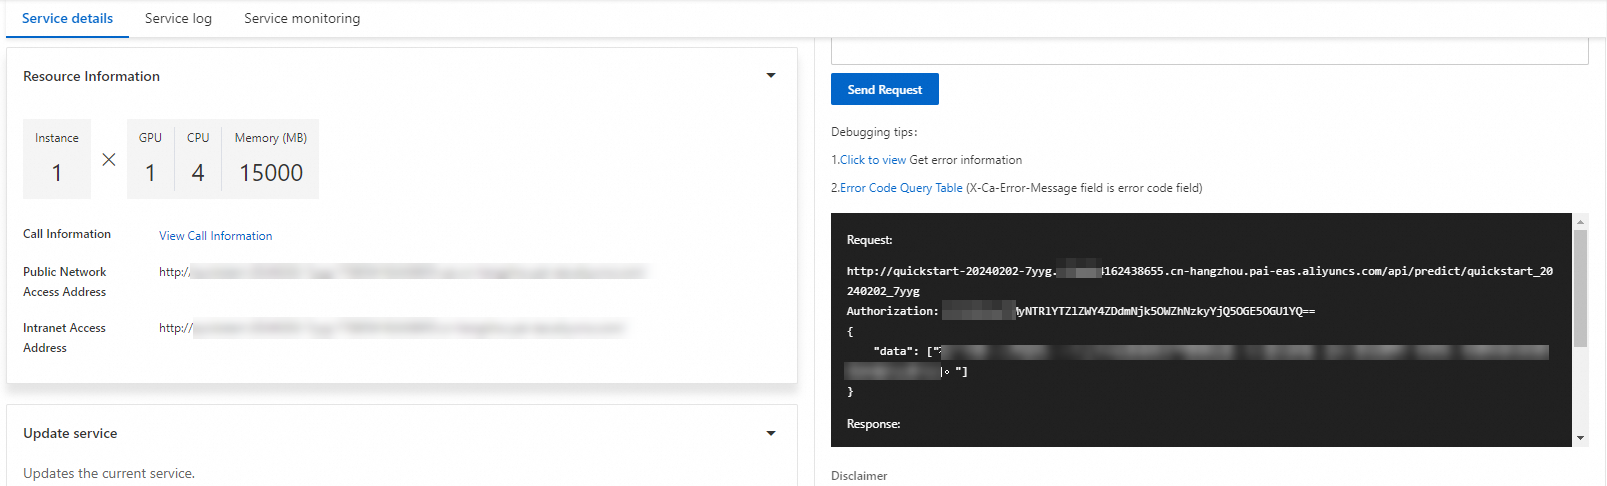This screenshot has width=1607, height=486.
Task: Click the console scrollbar up arrow
Action: point(1581,221)
